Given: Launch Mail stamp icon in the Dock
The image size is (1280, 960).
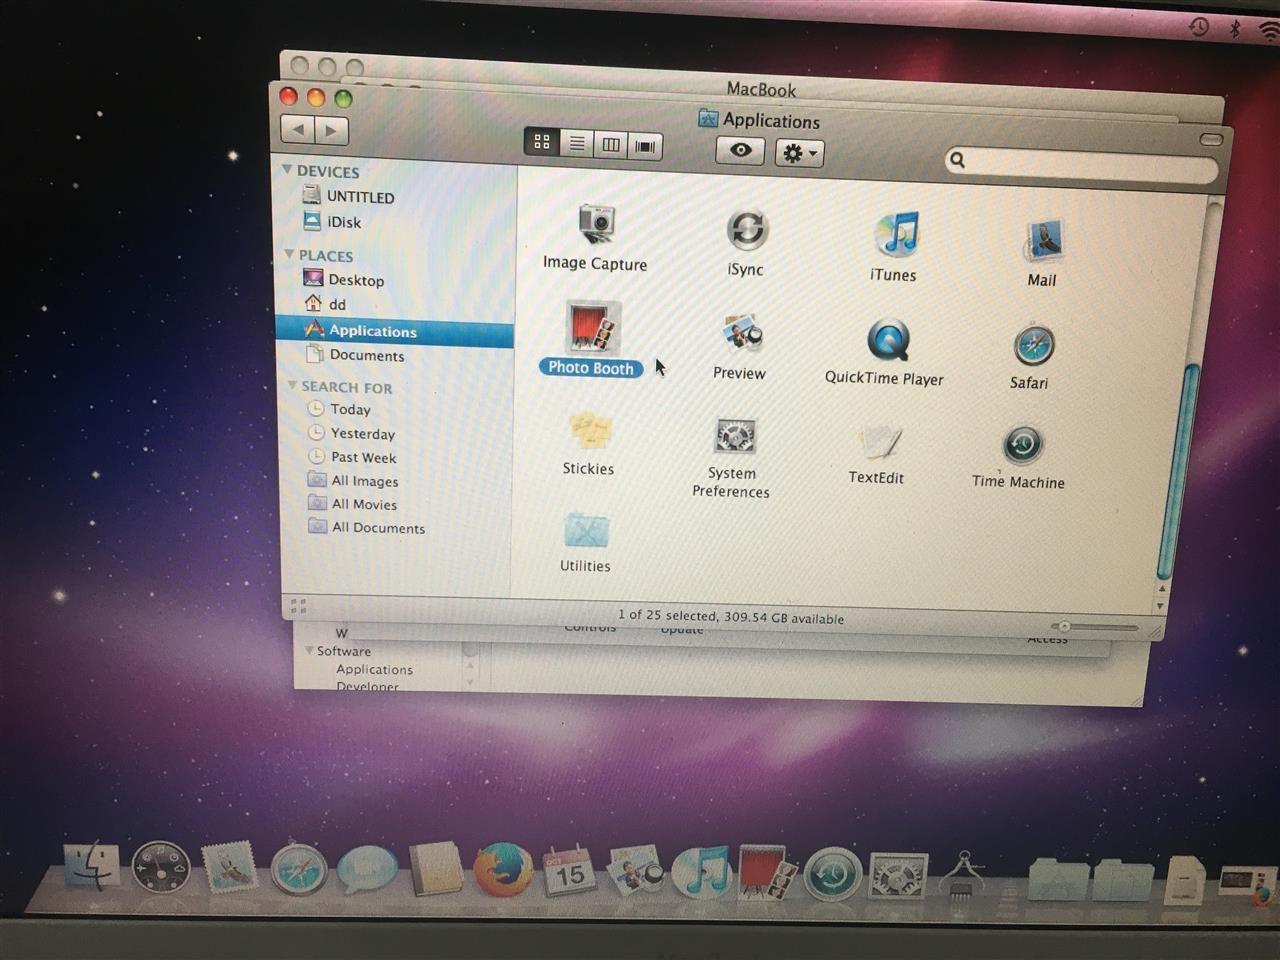Looking at the screenshot, I should pyautogui.click(x=229, y=867).
